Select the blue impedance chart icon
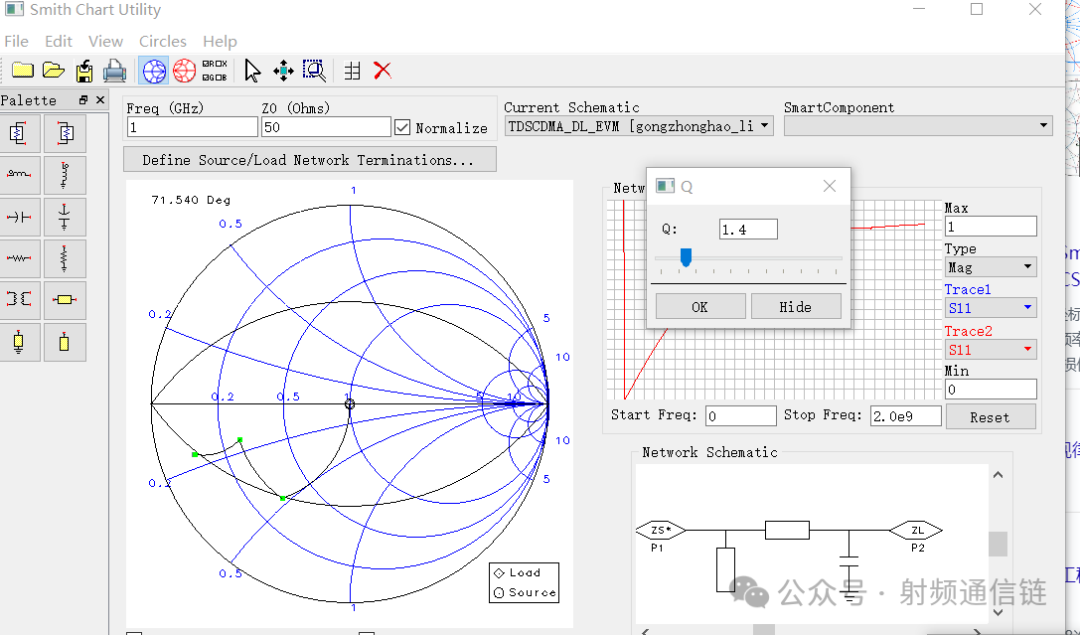Image resolution: width=1080 pixels, height=635 pixels. click(x=154, y=71)
